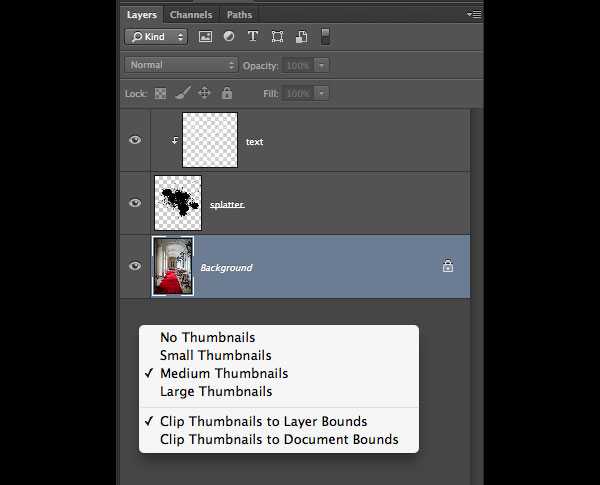
Task: Select Clip Thumbnails to Document Bounds
Action: 279,439
